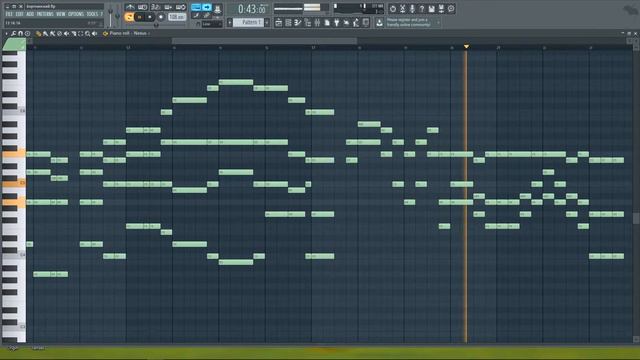This screenshot has height=360, width=640.
Task: Choose the dashed-box Select tool
Action: (80, 33)
